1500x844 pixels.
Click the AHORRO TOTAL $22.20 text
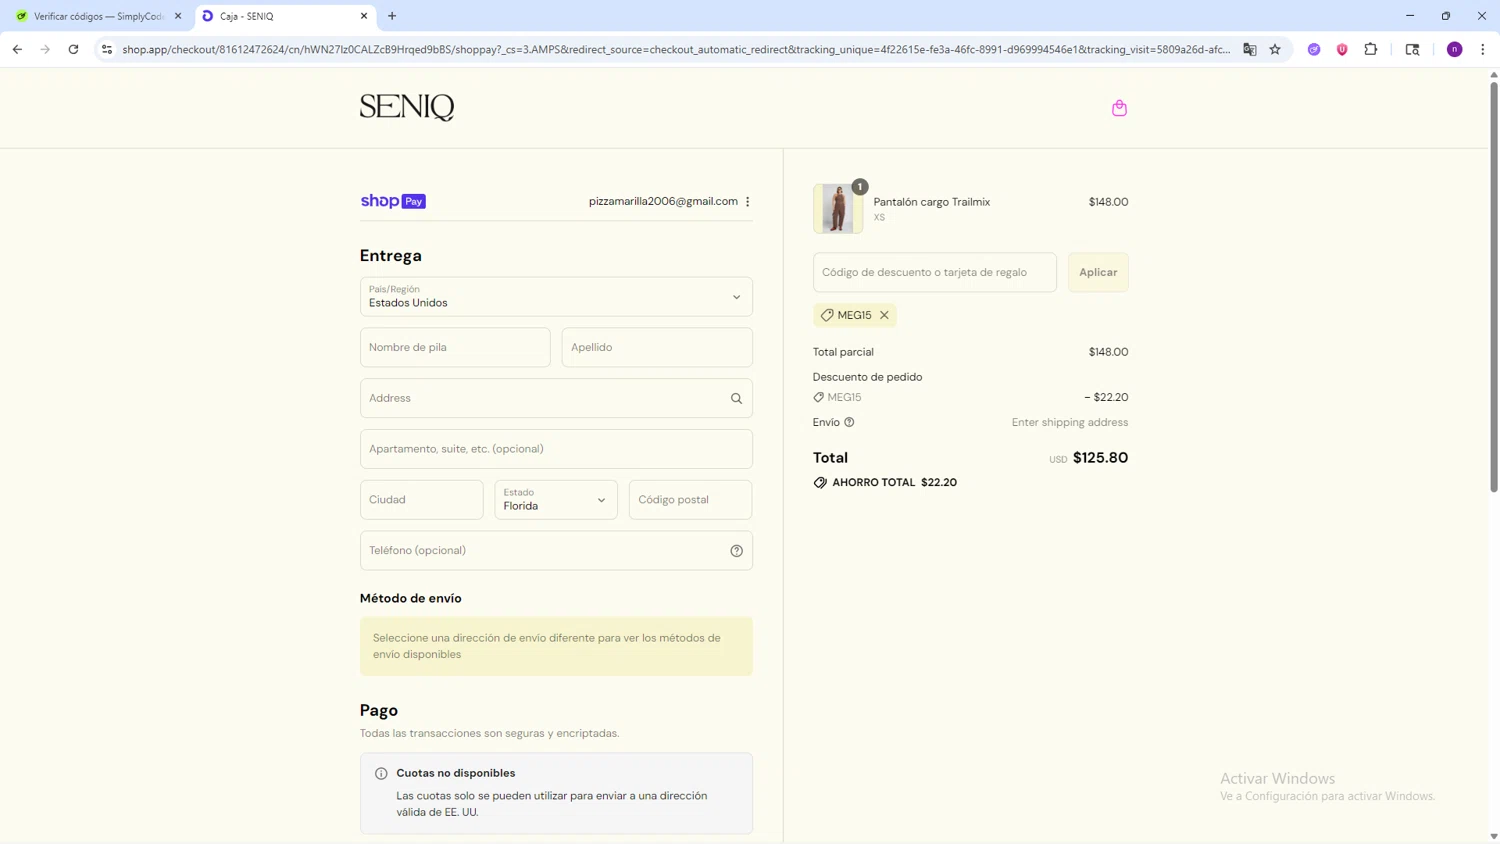click(x=895, y=483)
